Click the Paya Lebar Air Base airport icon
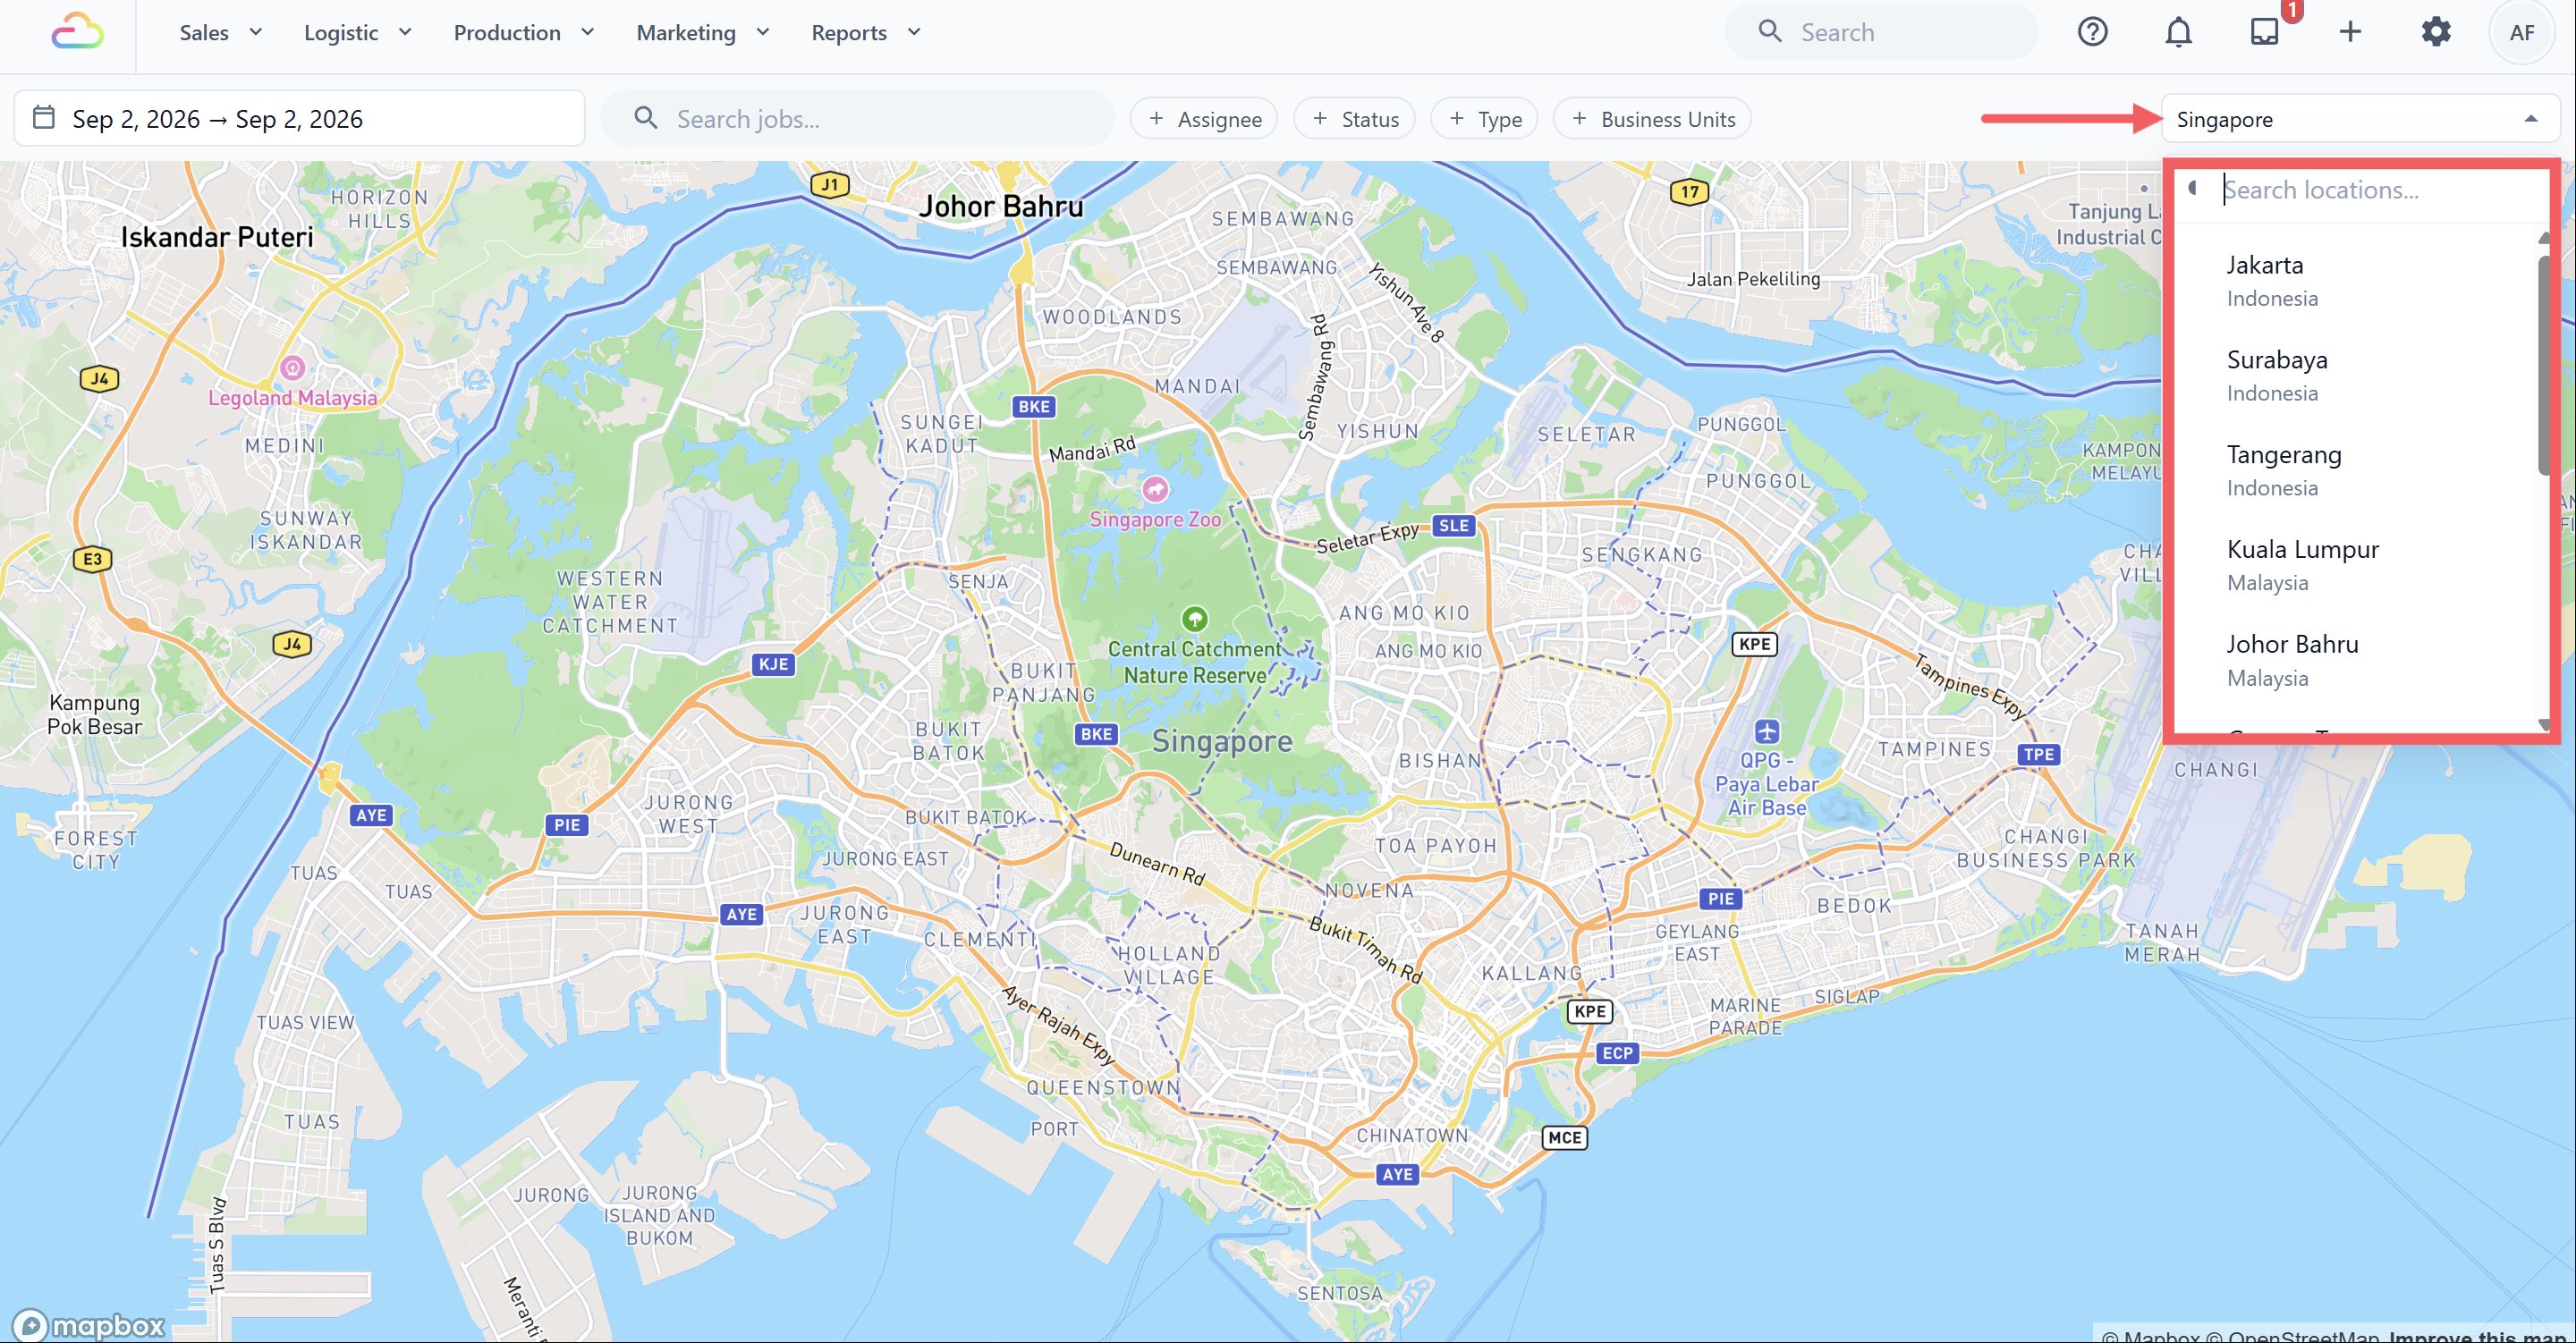 (1766, 731)
